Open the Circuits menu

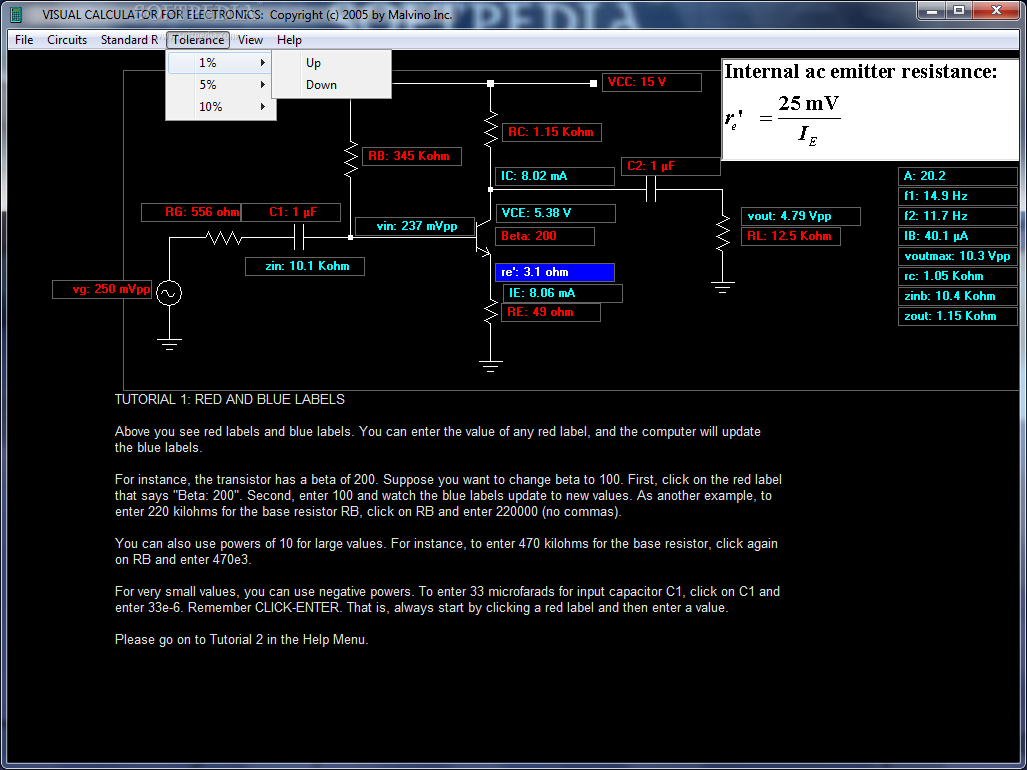click(67, 40)
